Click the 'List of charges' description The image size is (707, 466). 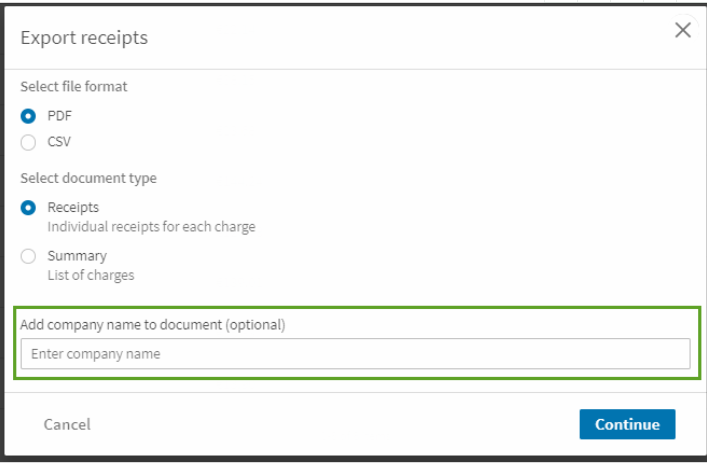90,275
